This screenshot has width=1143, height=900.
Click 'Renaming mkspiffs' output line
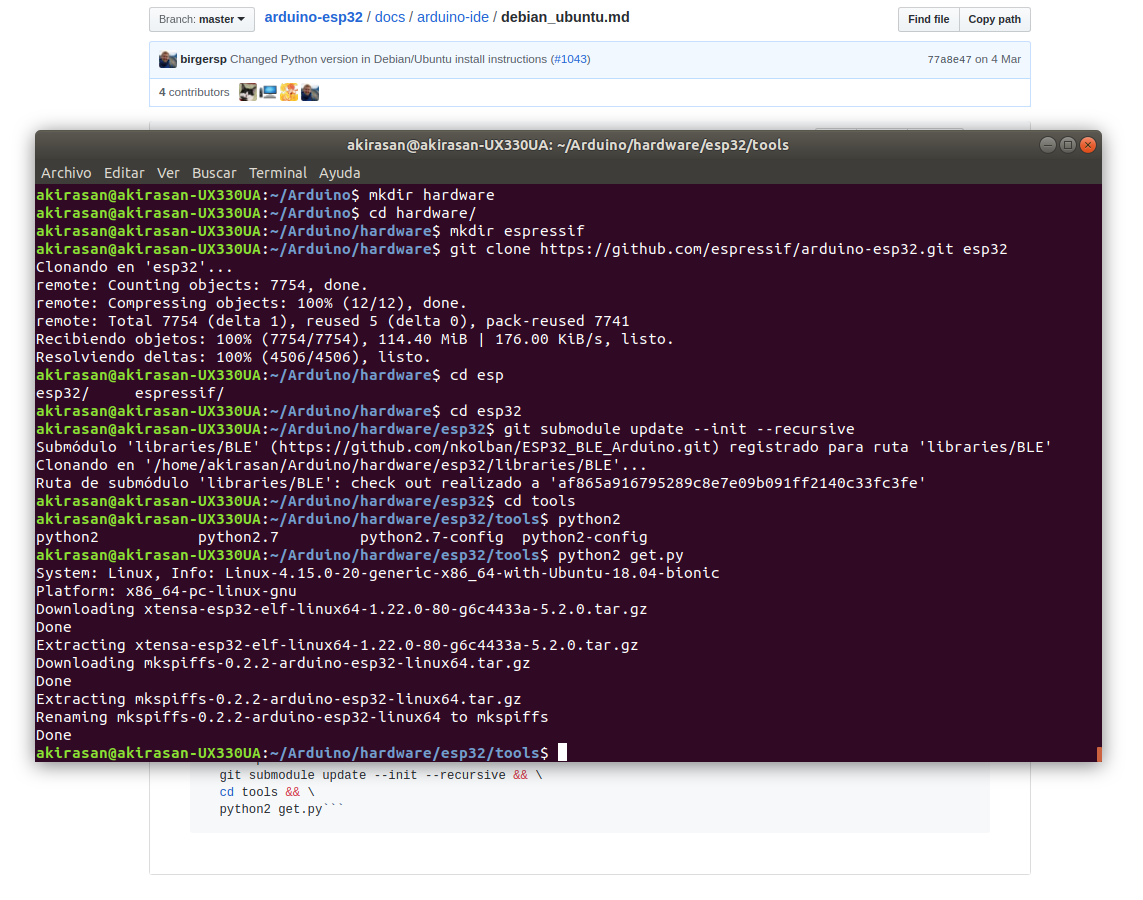point(292,716)
